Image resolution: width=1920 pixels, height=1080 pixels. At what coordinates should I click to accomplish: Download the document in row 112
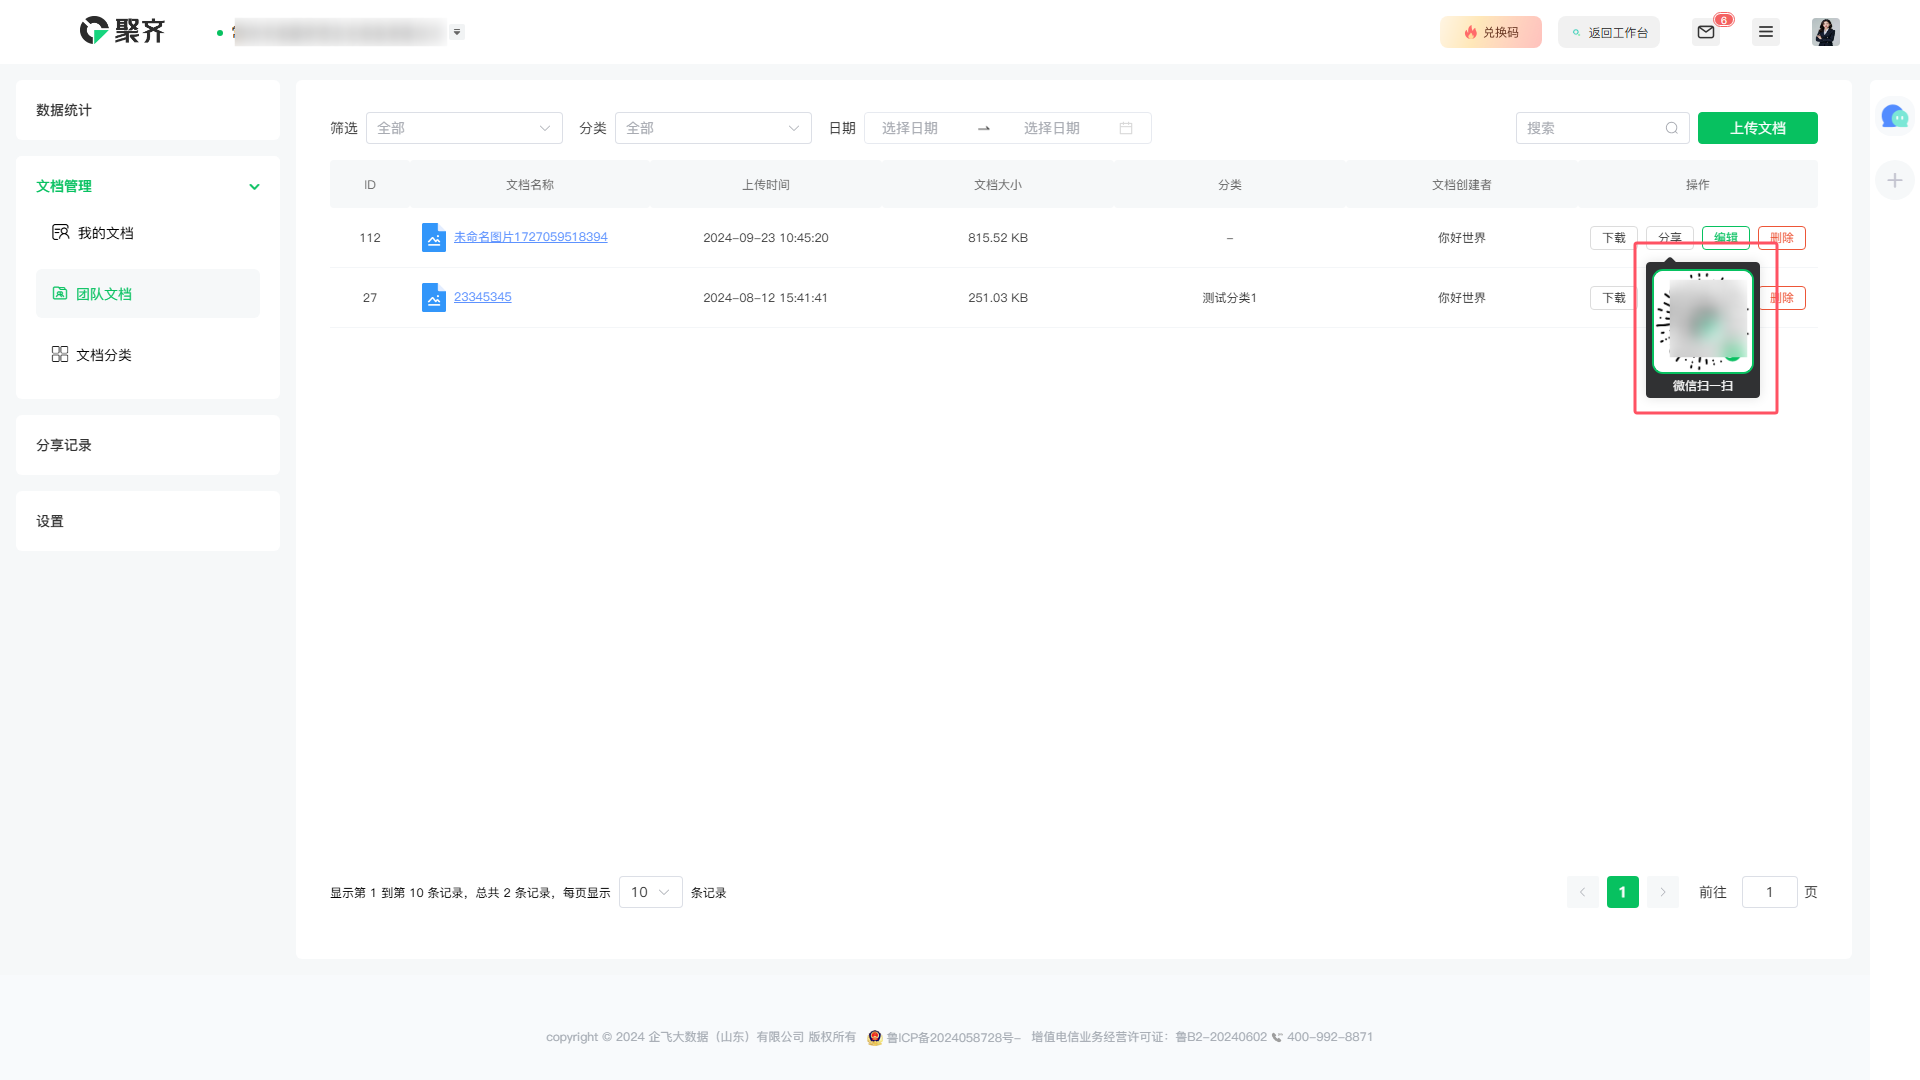[x=1613, y=238]
